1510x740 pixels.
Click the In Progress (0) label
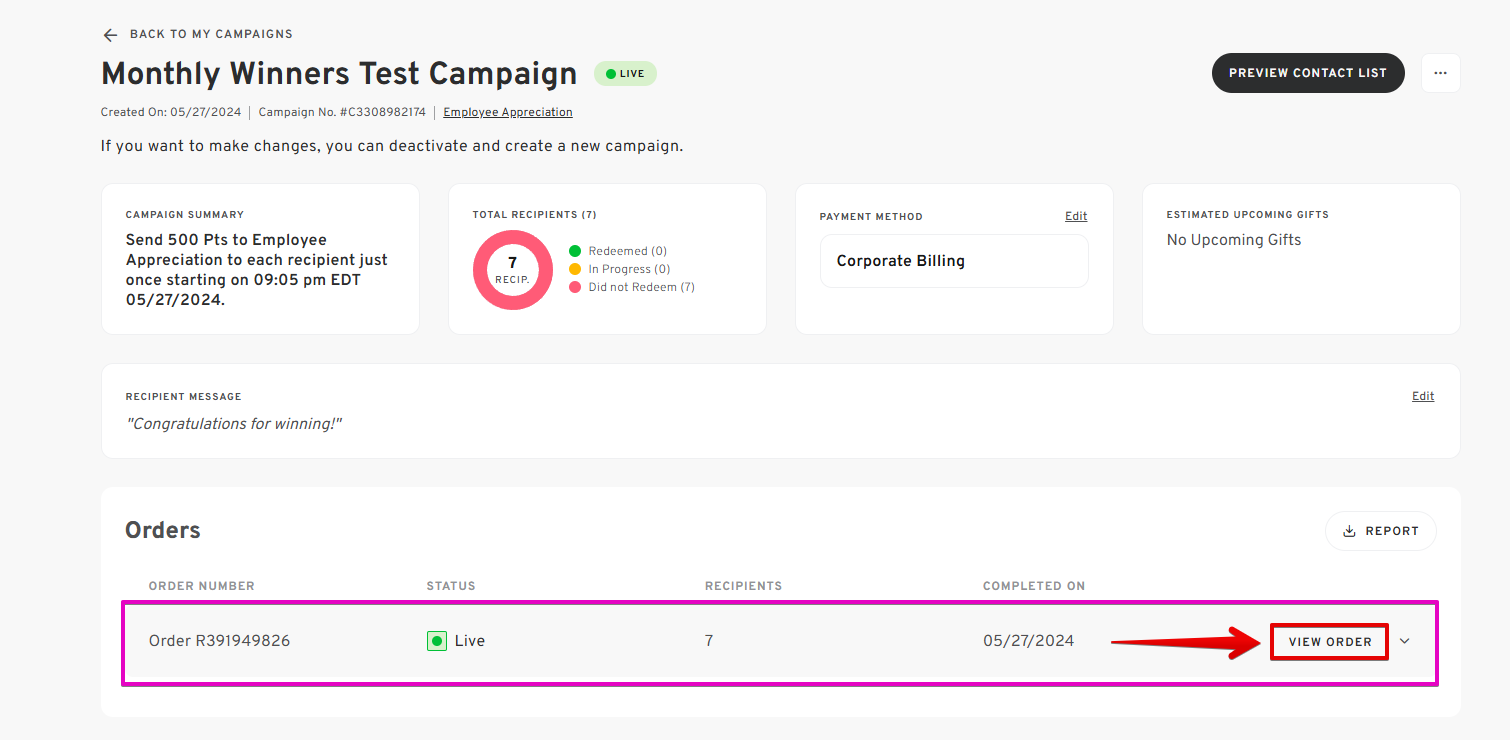coord(630,269)
